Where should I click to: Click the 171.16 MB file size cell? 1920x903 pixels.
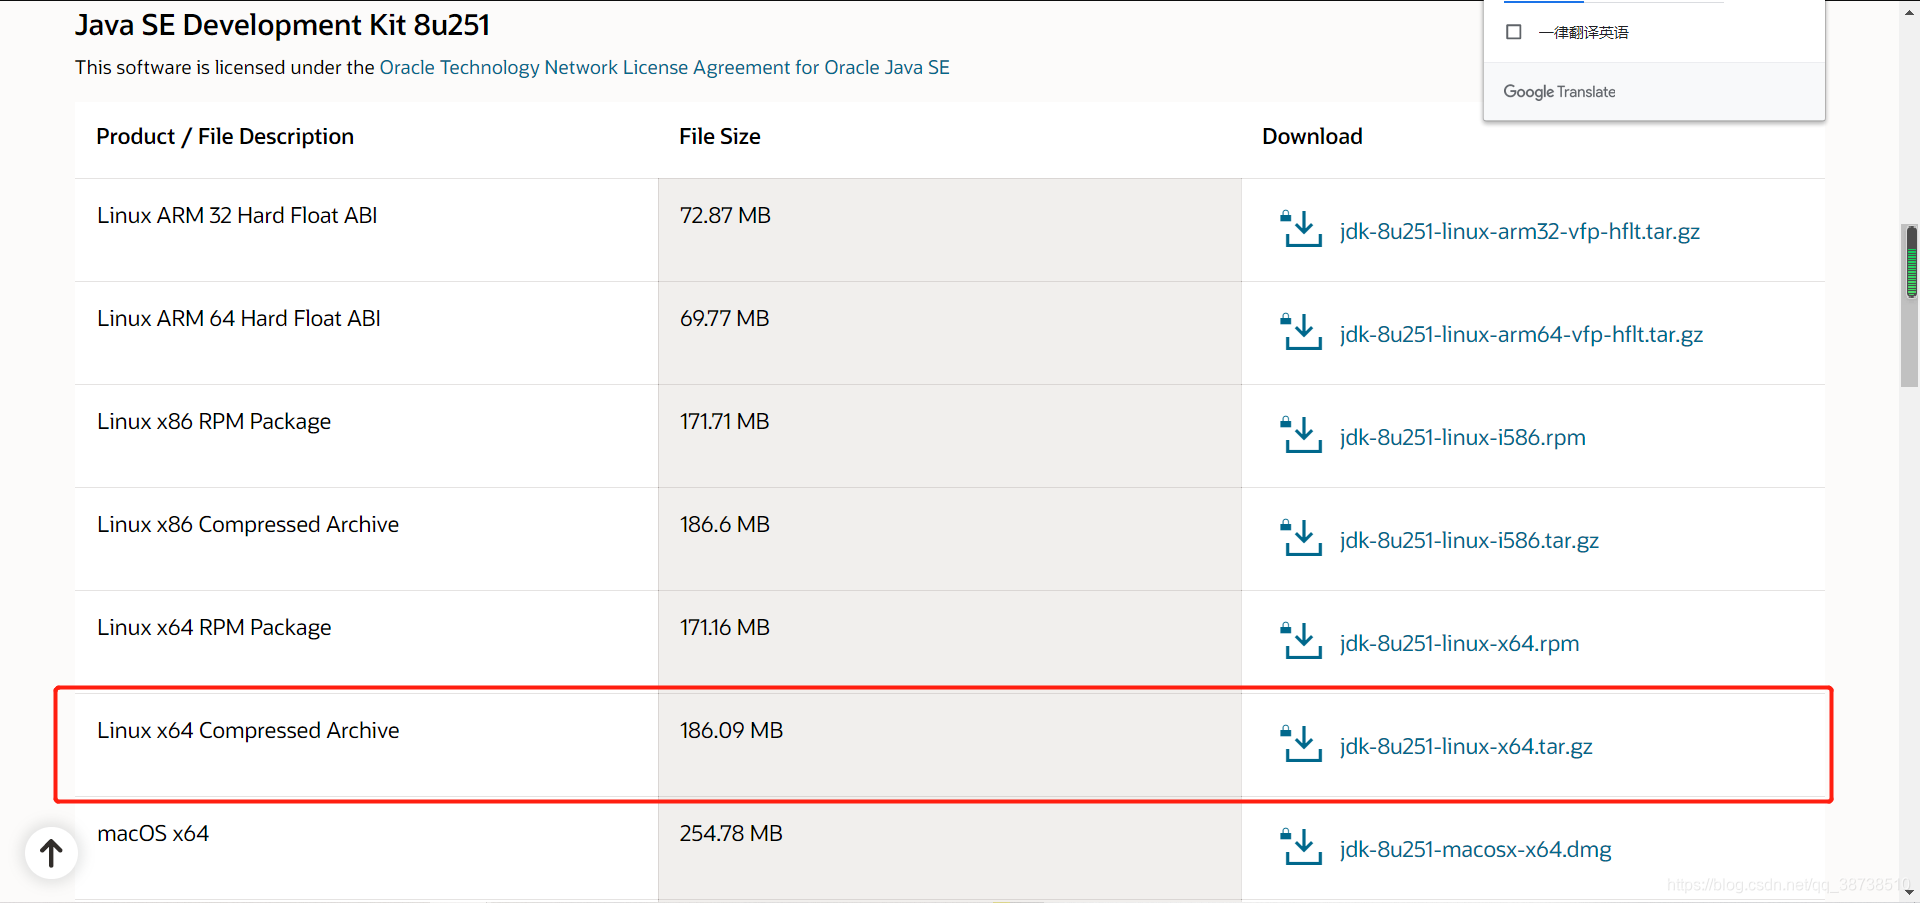[950, 642]
